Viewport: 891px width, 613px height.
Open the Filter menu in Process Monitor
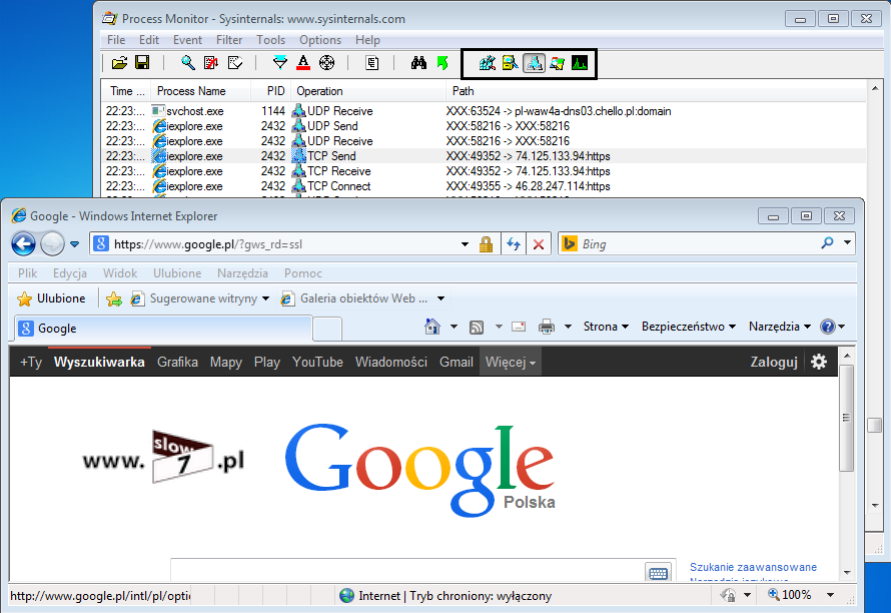point(229,40)
